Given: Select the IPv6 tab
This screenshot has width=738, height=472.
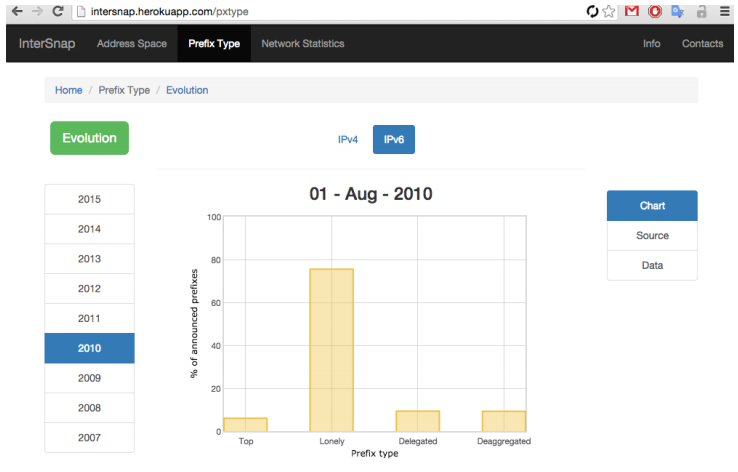Looking at the screenshot, I should tap(394, 139).
